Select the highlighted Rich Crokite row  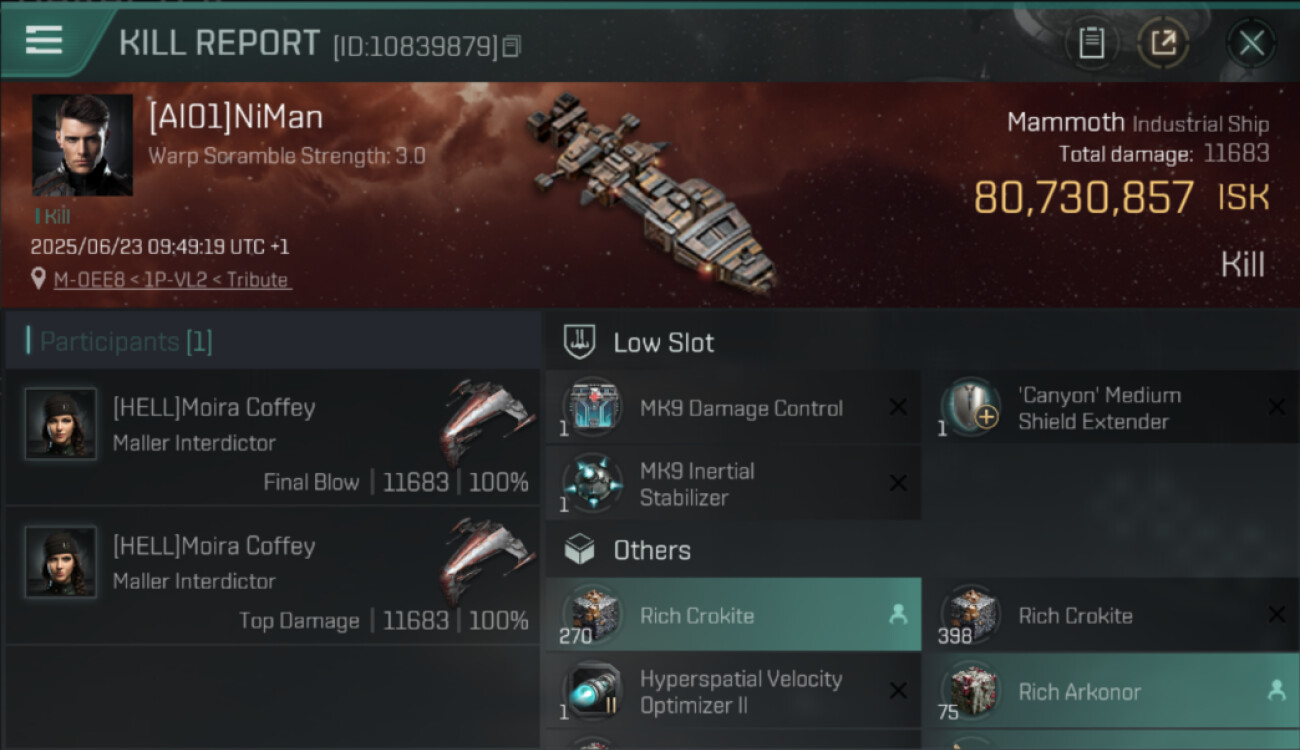coord(733,615)
